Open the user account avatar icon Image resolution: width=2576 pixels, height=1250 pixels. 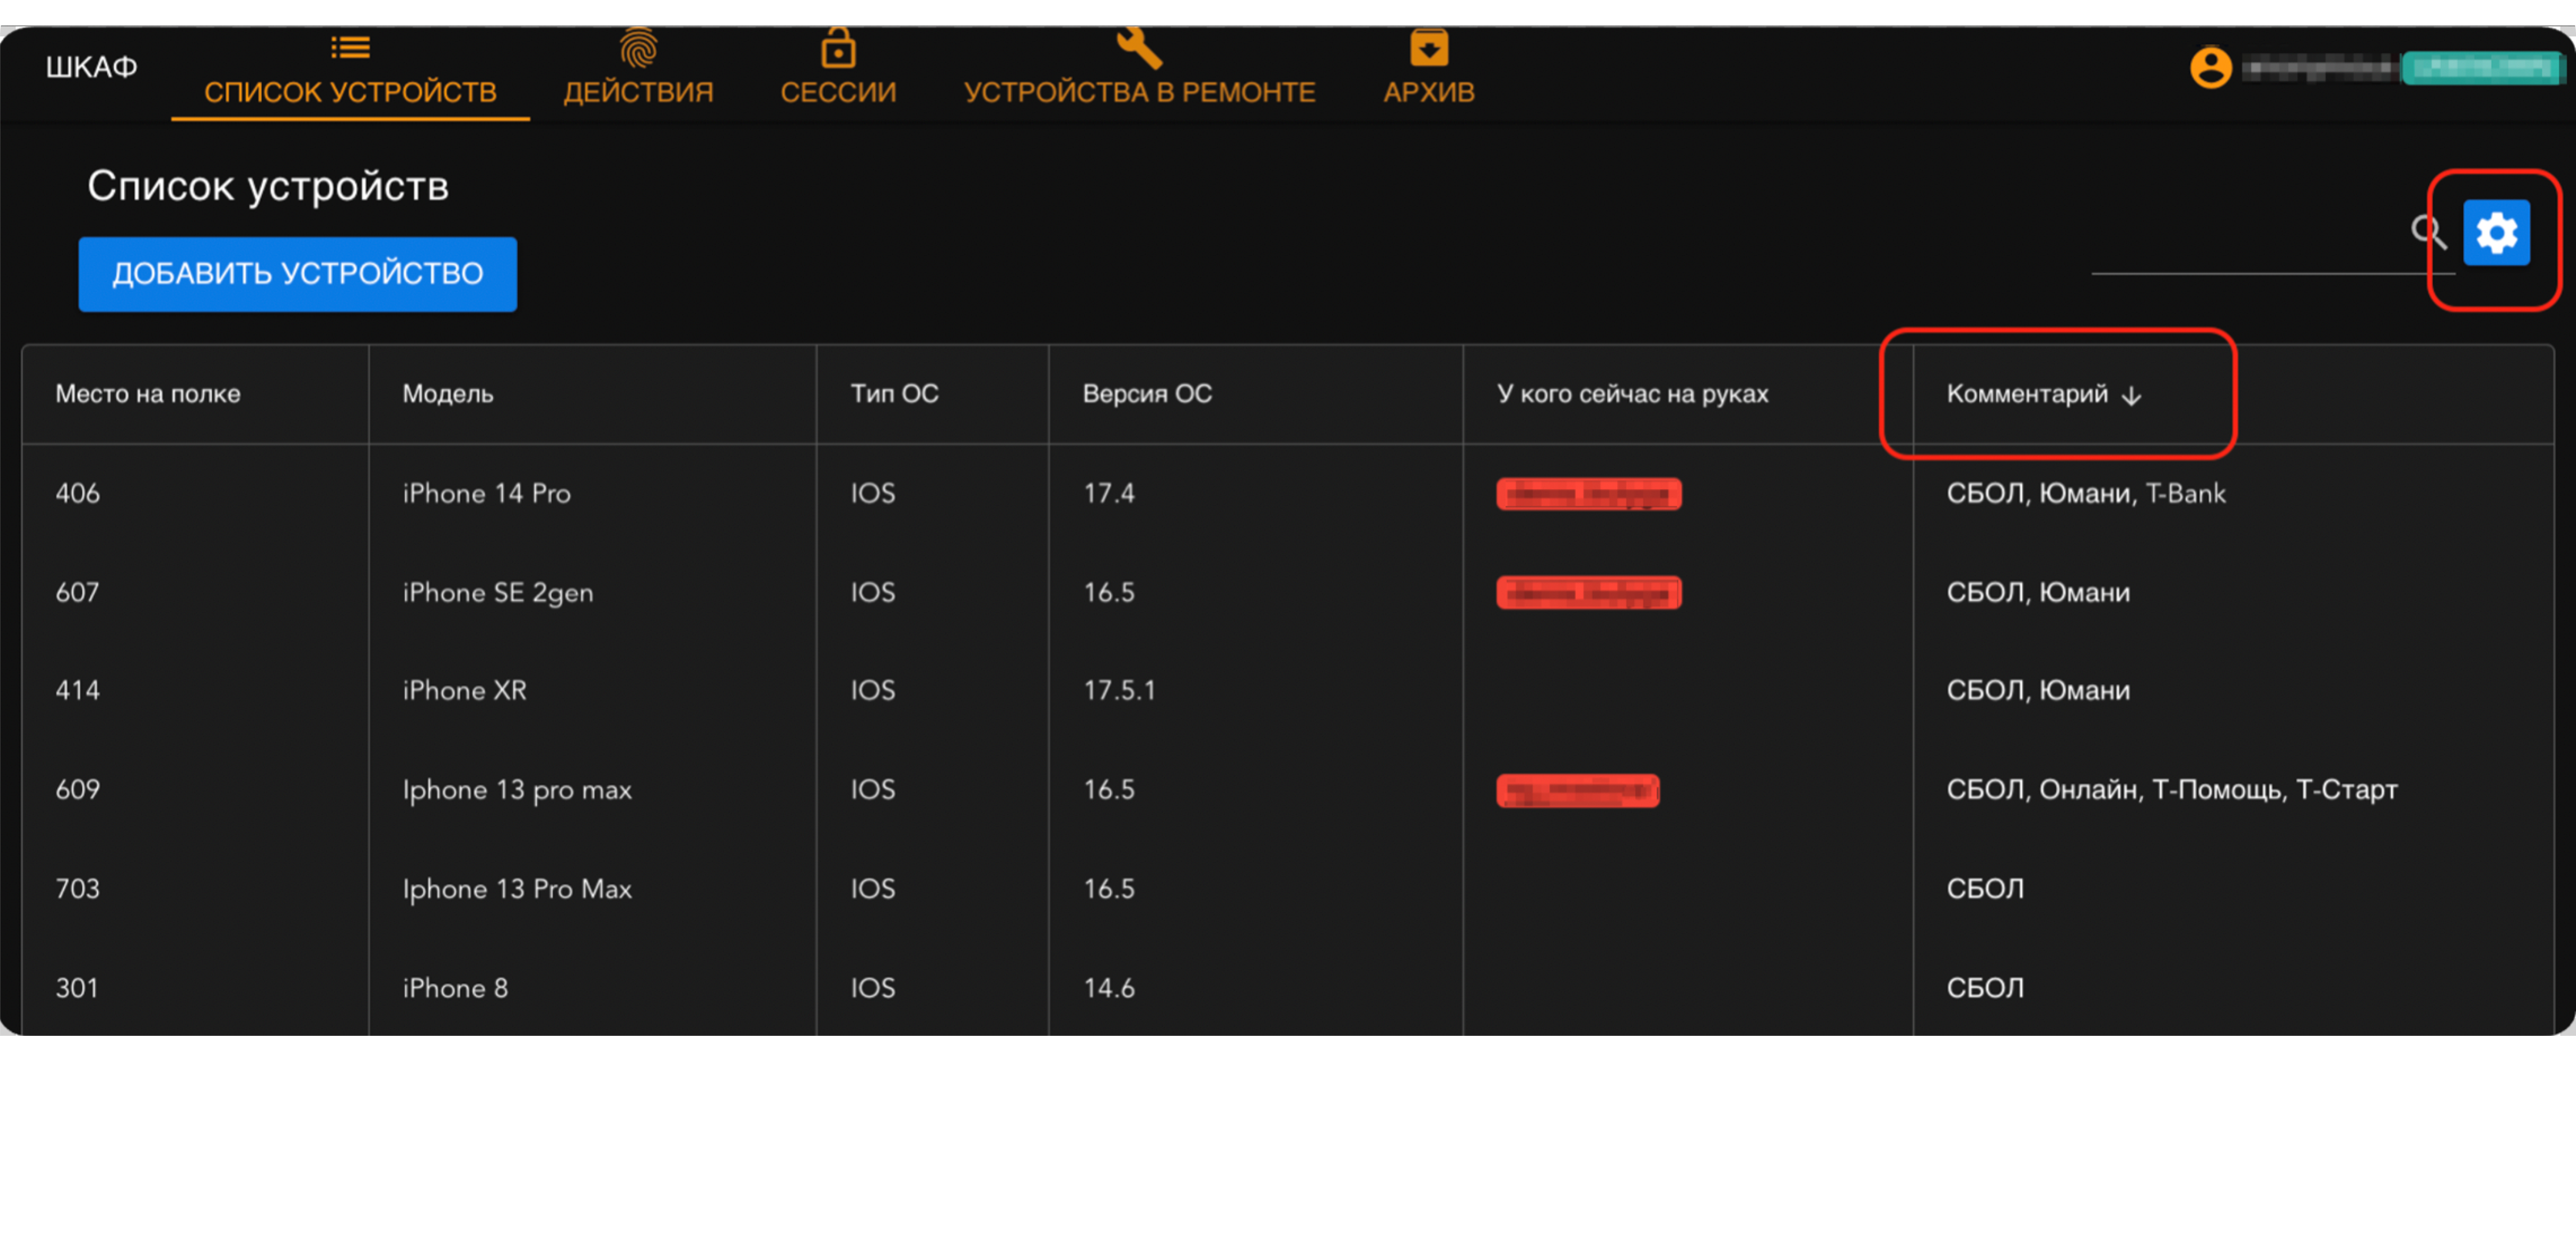pyautogui.click(x=2210, y=68)
